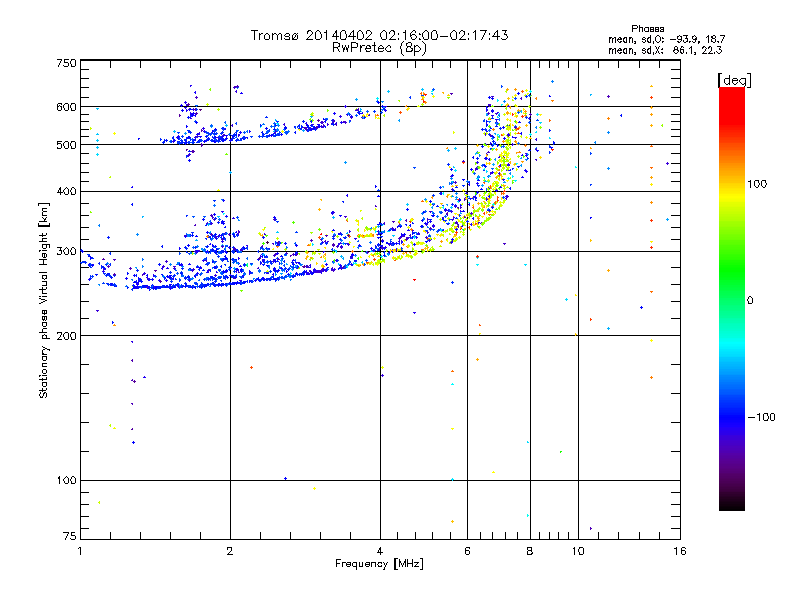Screen dimensions: 800x600
Task: Click the x-axis tick label '2'
Action: [x=230, y=551]
